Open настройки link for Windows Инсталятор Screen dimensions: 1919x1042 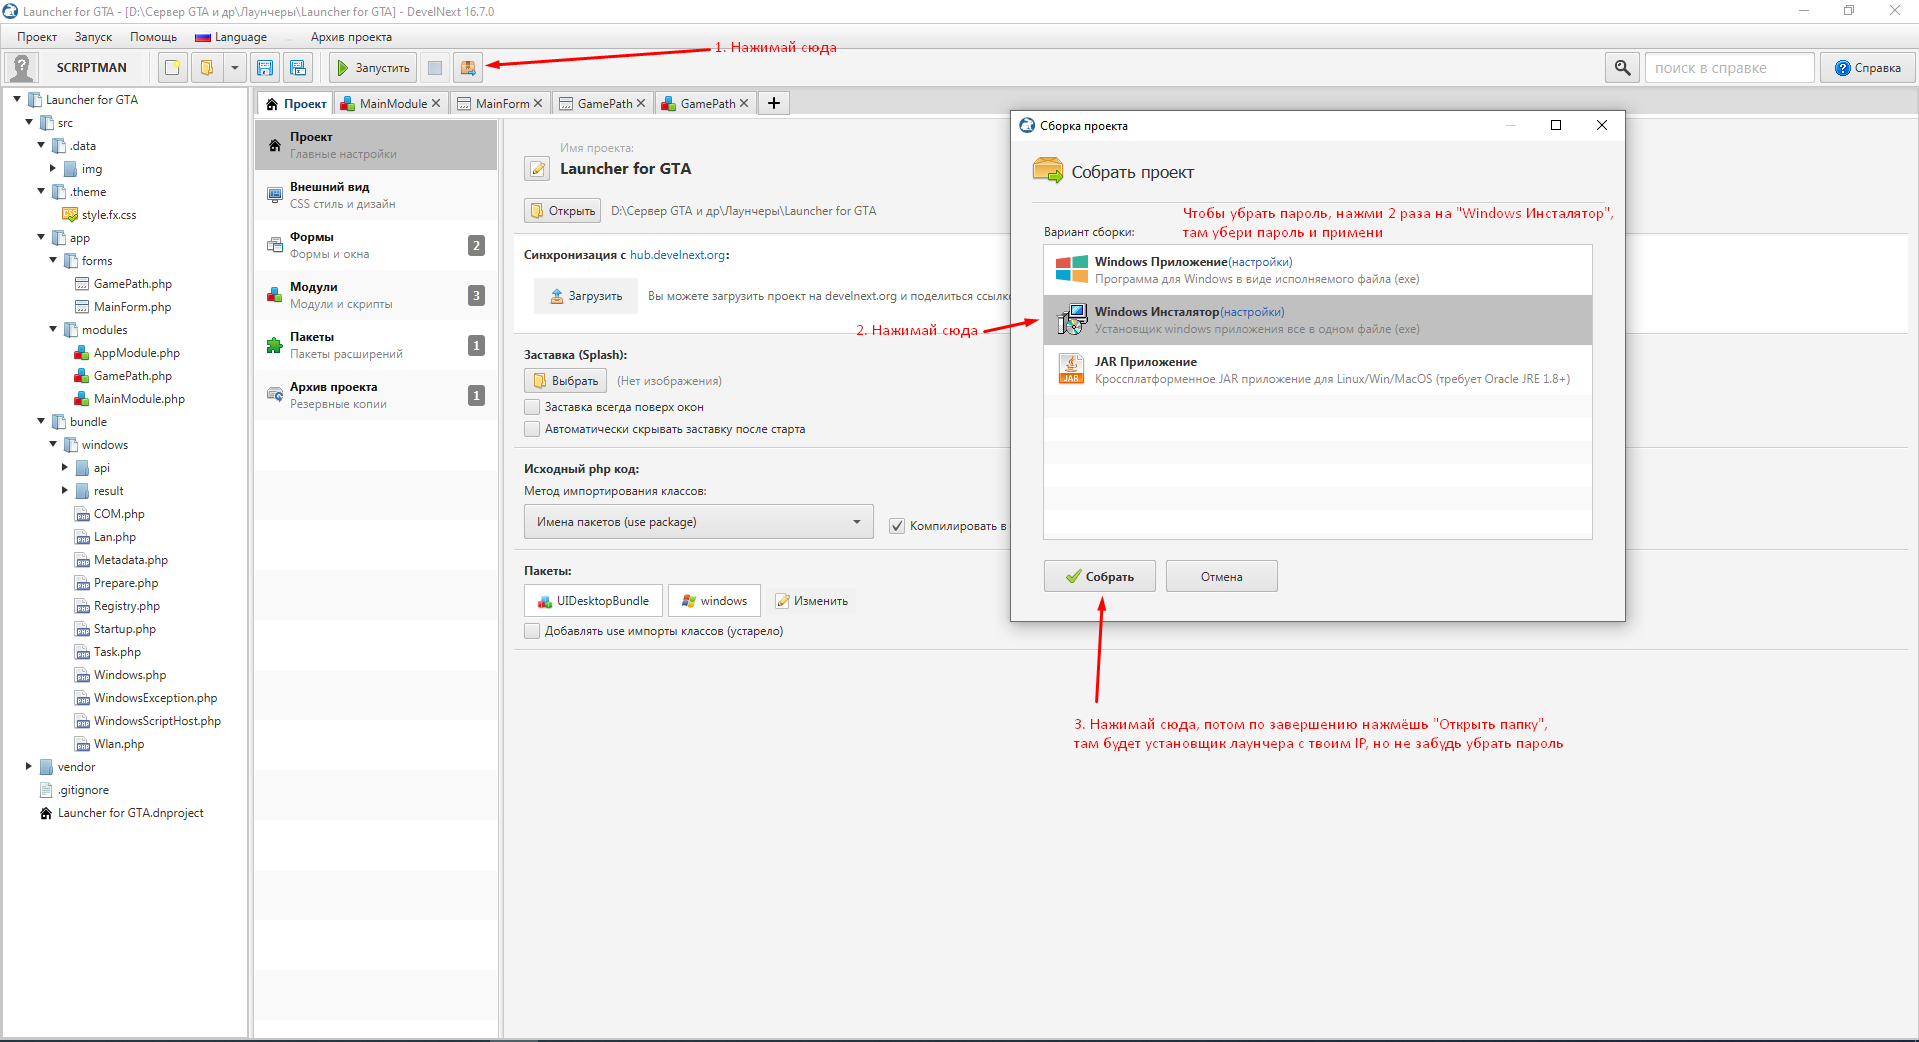(x=1252, y=312)
